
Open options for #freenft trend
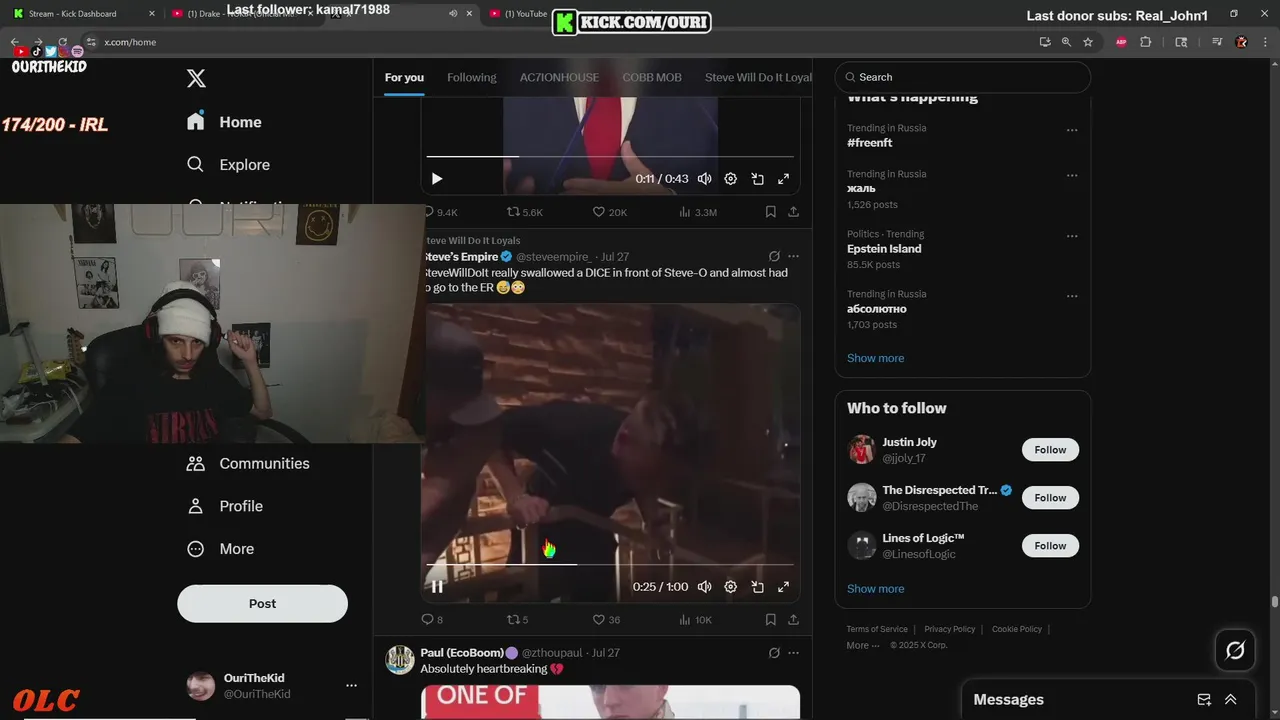1072,130
